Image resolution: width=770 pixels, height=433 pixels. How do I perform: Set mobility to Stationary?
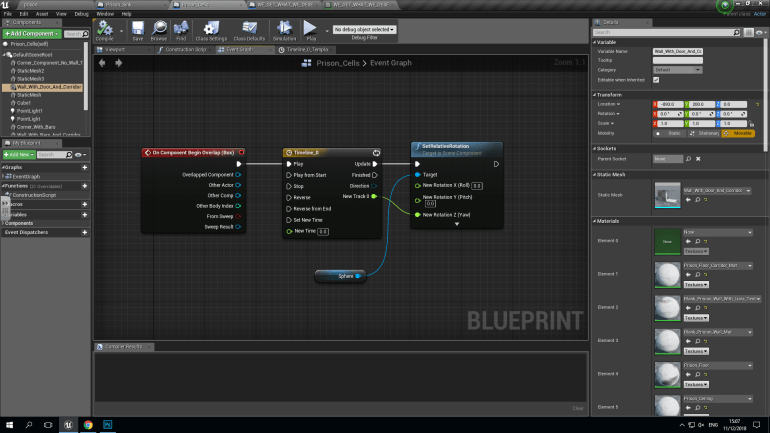[x=704, y=134]
